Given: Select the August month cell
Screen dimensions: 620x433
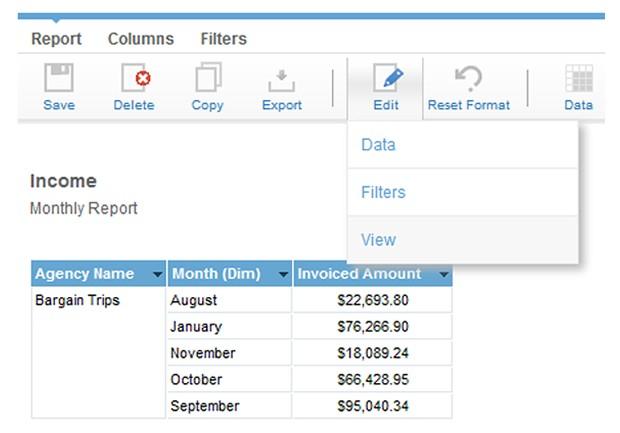Looking at the screenshot, I should pyautogui.click(x=230, y=300).
